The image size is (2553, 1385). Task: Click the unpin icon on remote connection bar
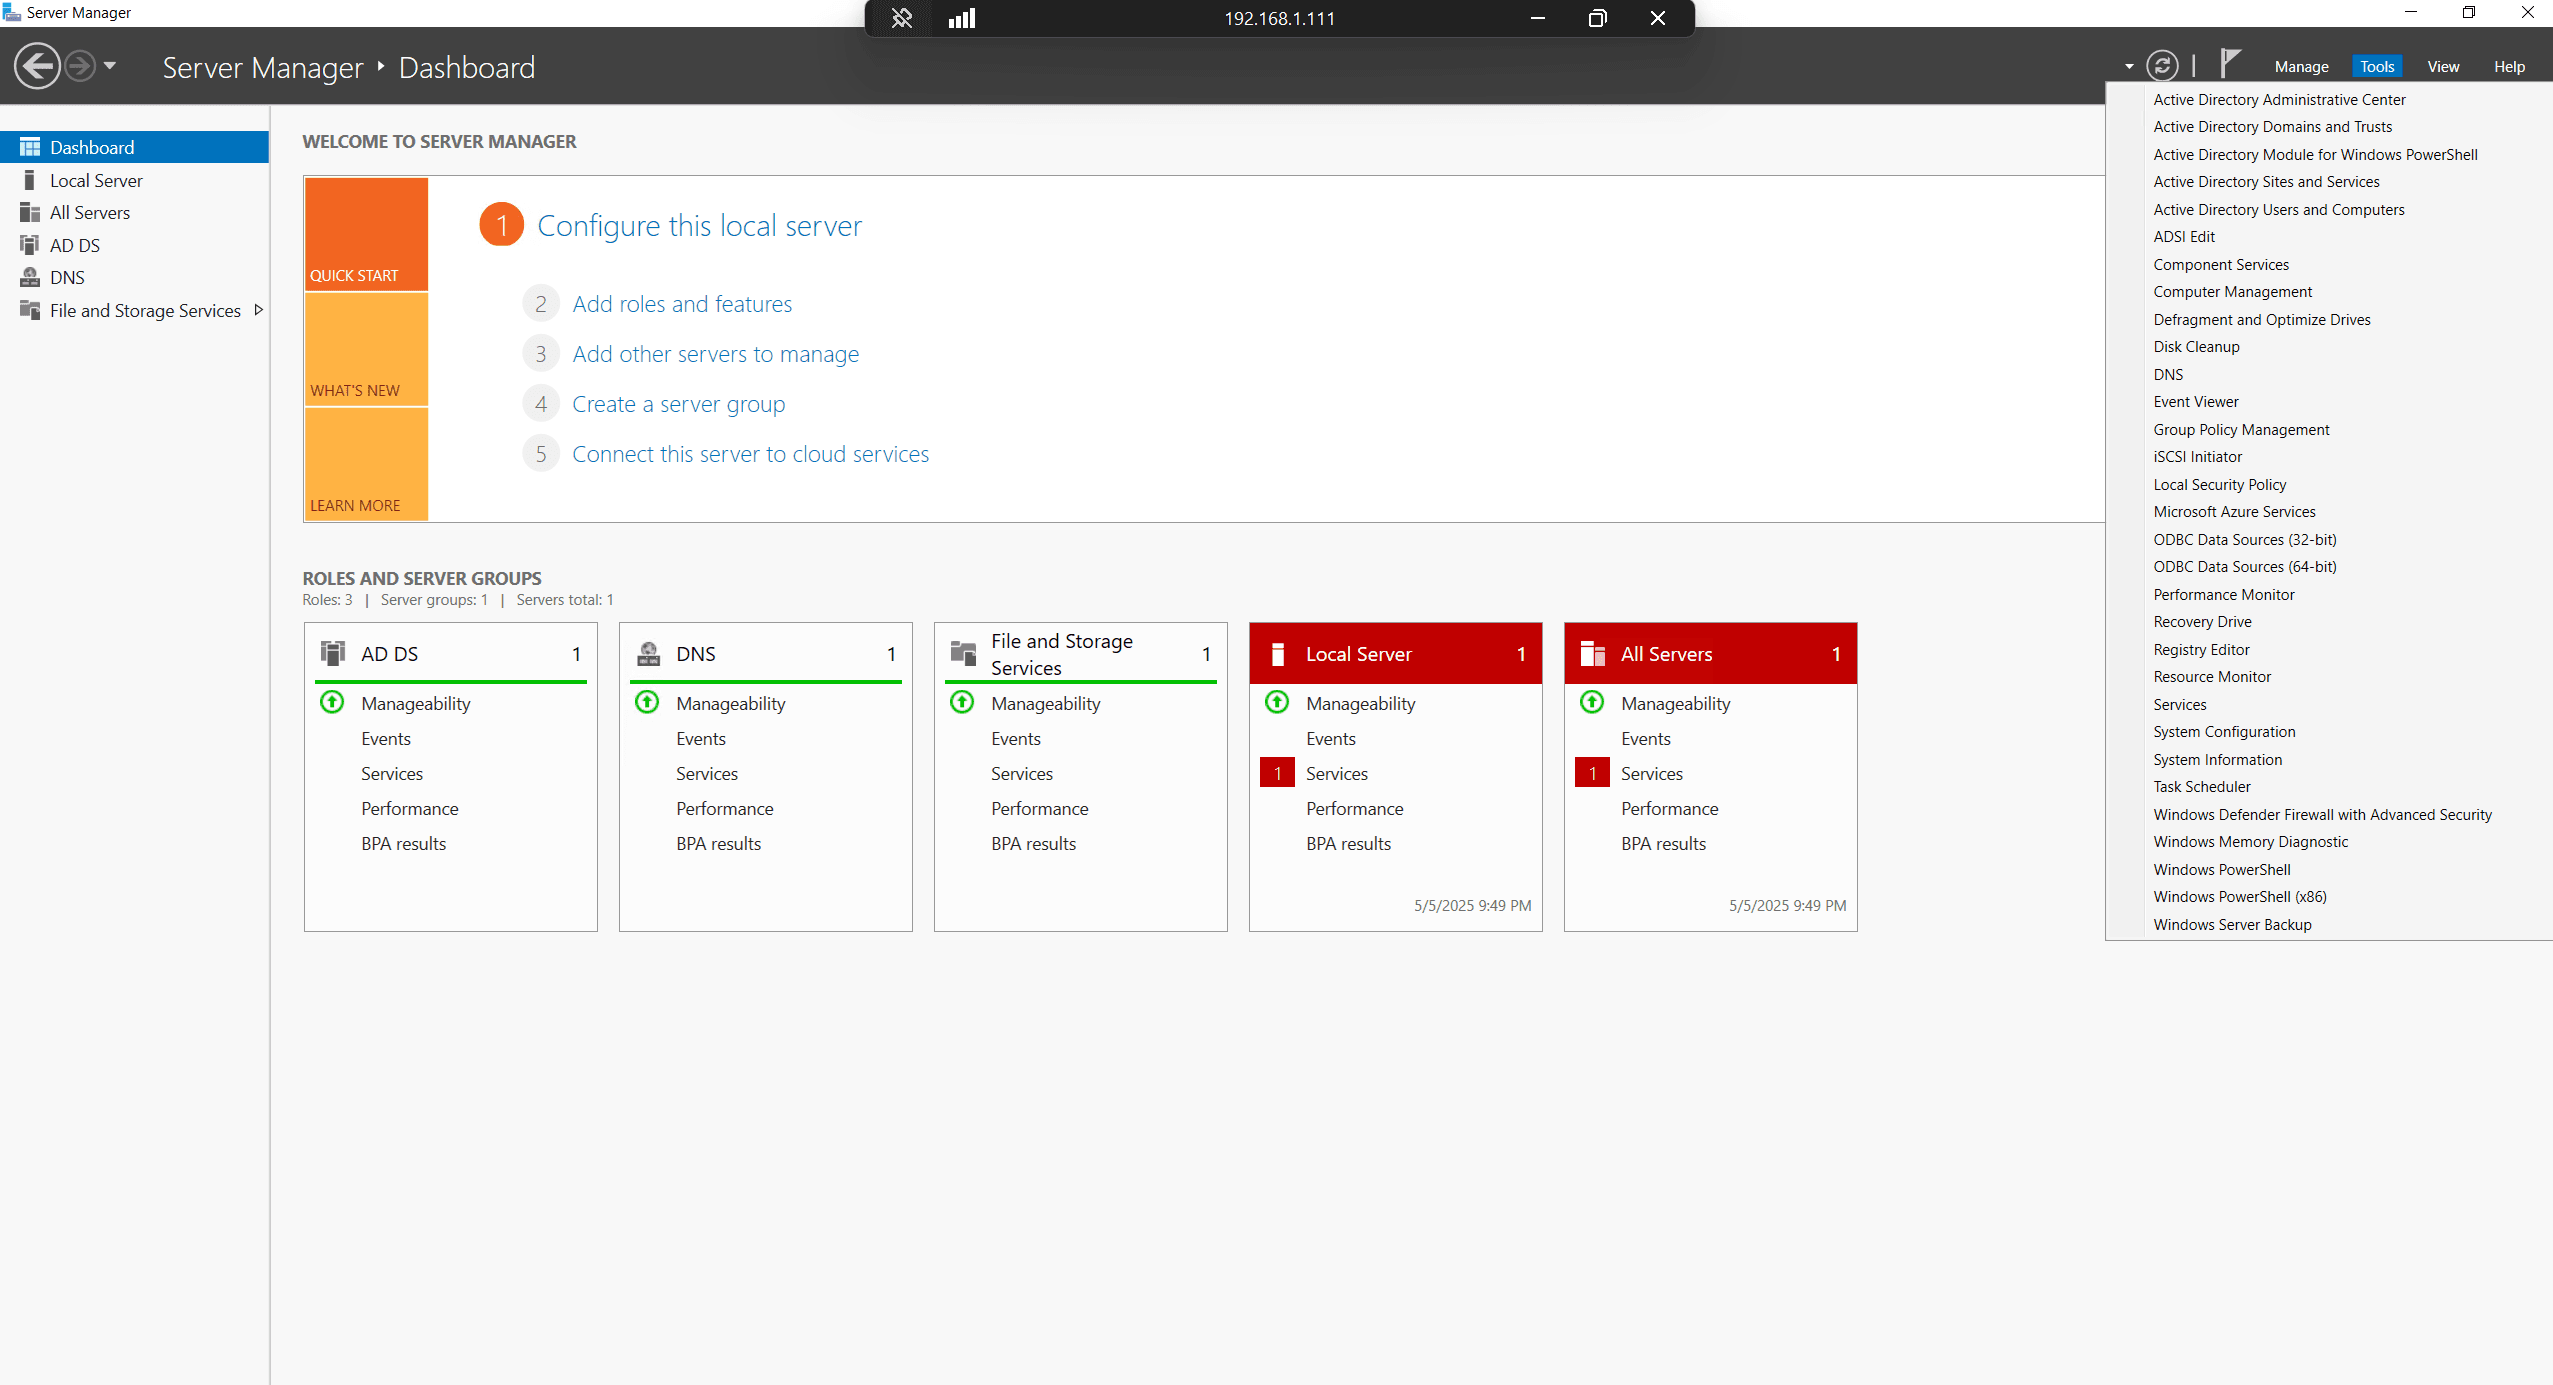tap(901, 18)
